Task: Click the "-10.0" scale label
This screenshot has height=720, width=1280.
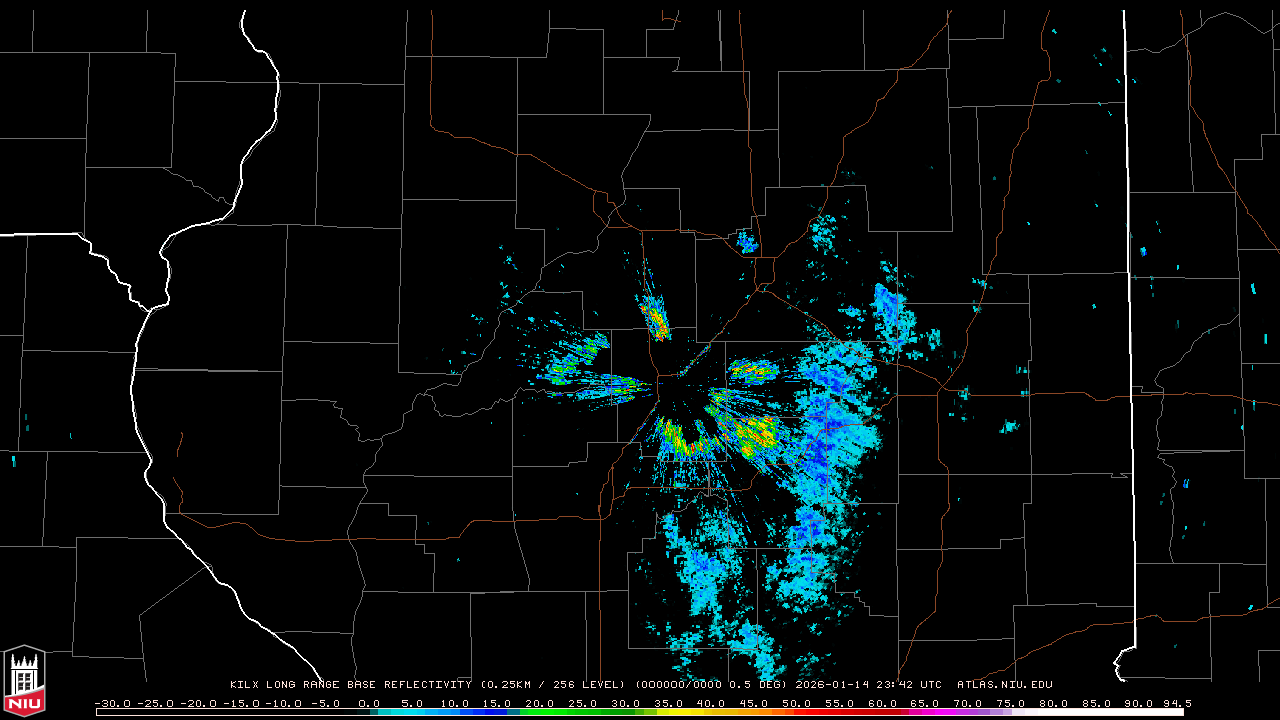Action: (x=284, y=703)
